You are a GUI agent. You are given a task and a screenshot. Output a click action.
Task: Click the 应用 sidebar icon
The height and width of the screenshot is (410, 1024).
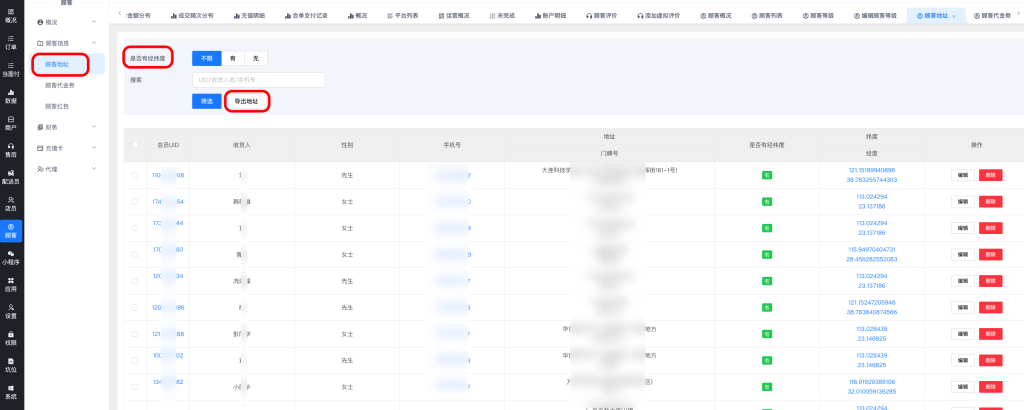point(10,285)
